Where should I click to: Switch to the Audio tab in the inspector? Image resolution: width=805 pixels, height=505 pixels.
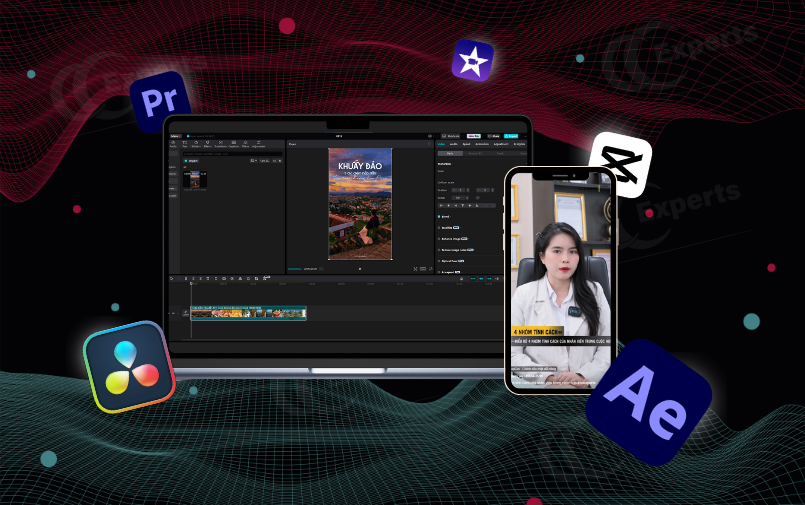coord(455,145)
